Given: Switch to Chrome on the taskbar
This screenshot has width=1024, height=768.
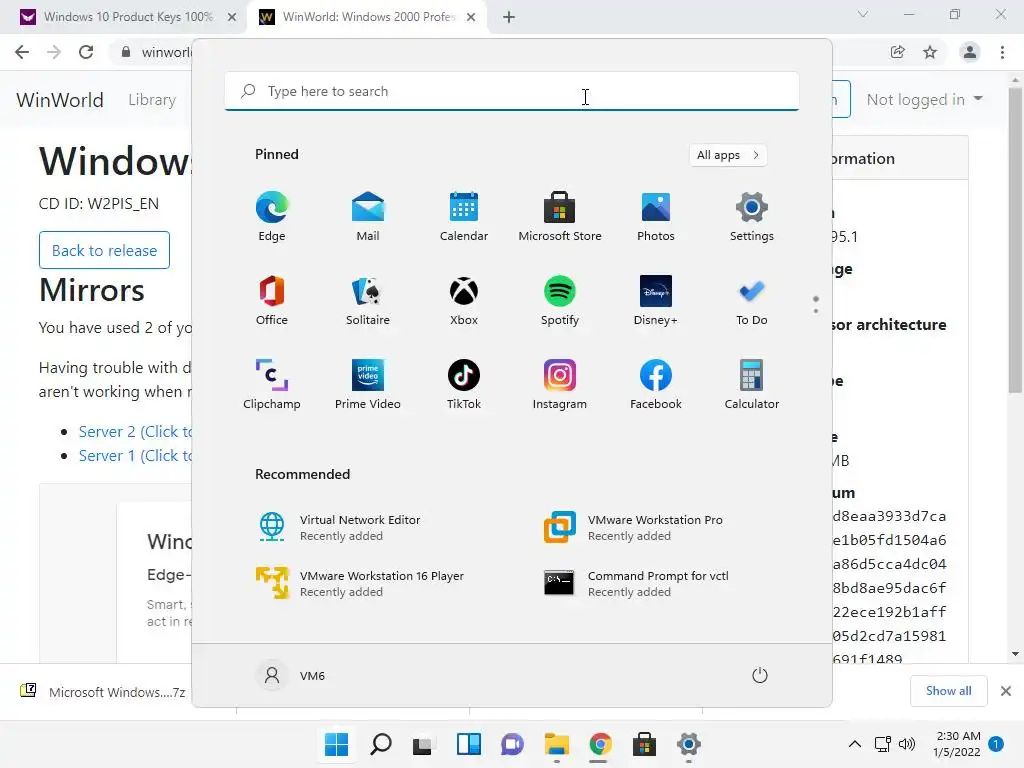Looking at the screenshot, I should tap(600, 744).
